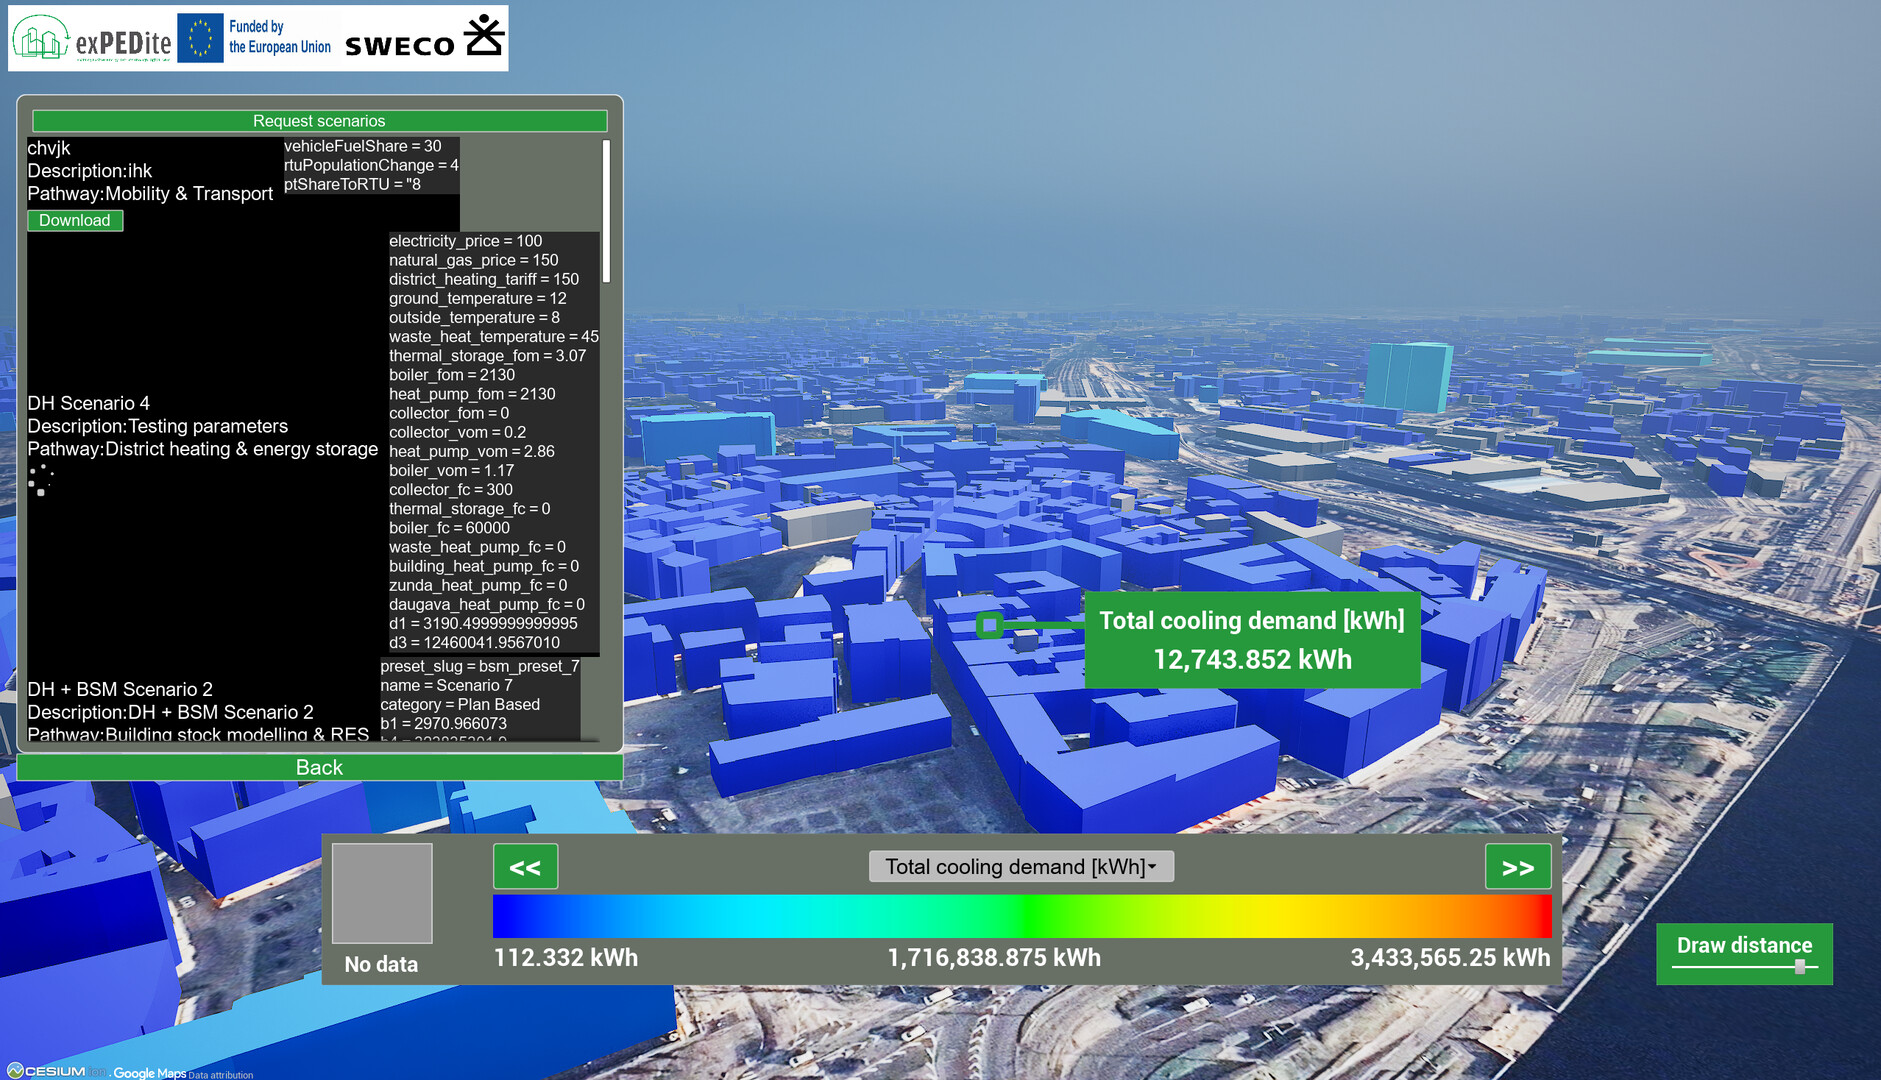Select the green building marker square
The width and height of the screenshot is (1881, 1080).
click(x=989, y=625)
